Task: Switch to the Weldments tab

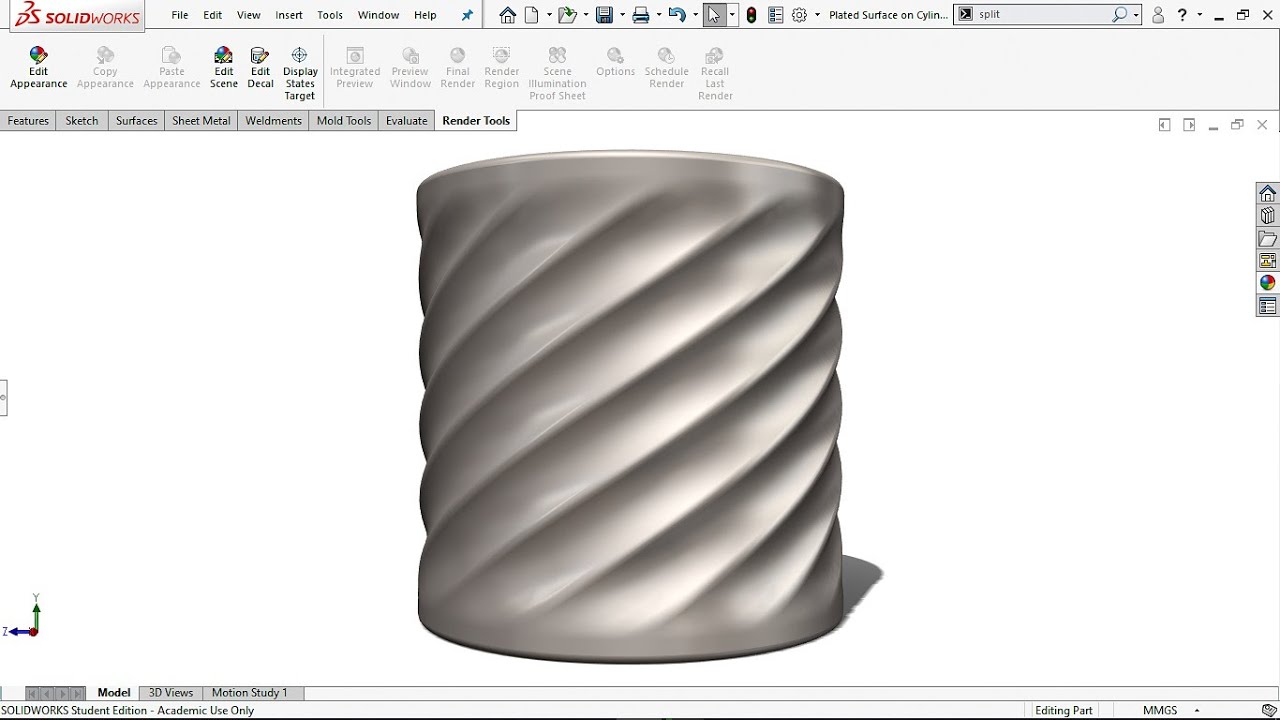Action: pyautogui.click(x=274, y=121)
